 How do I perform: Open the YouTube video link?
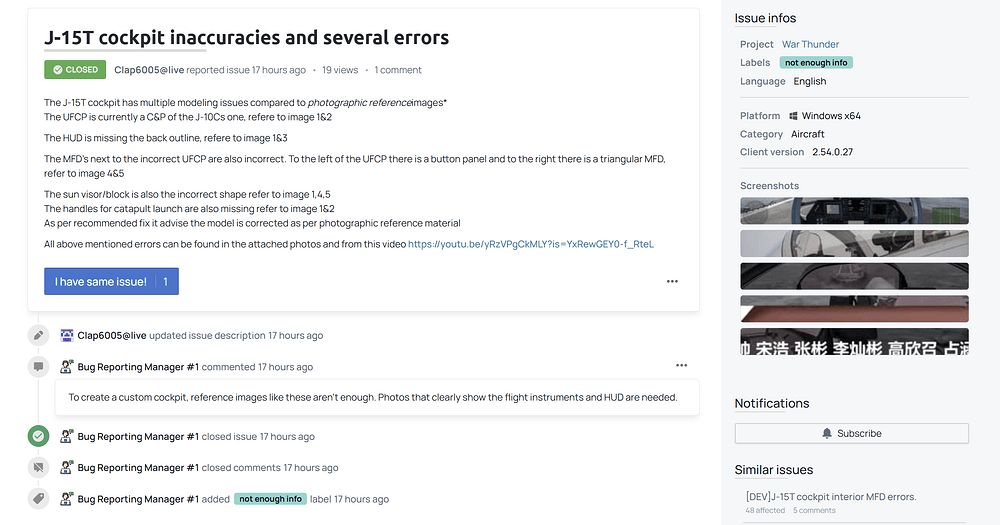pyautogui.click(x=530, y=243)
